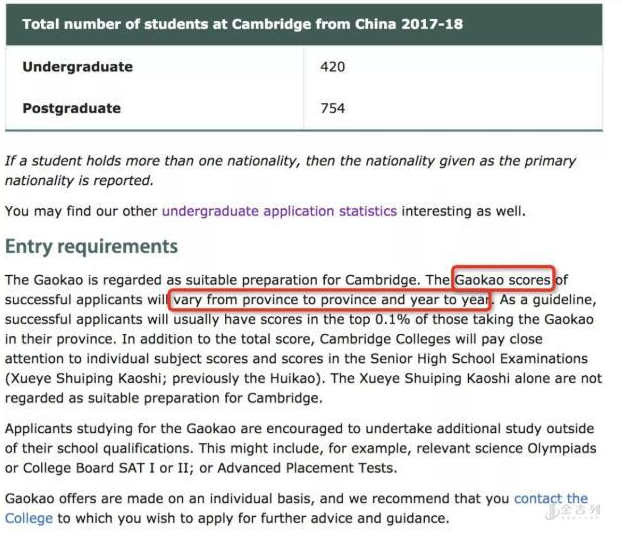Click the italic note about primary nationality
622x540 pixels.
click(x=290, y=170)
